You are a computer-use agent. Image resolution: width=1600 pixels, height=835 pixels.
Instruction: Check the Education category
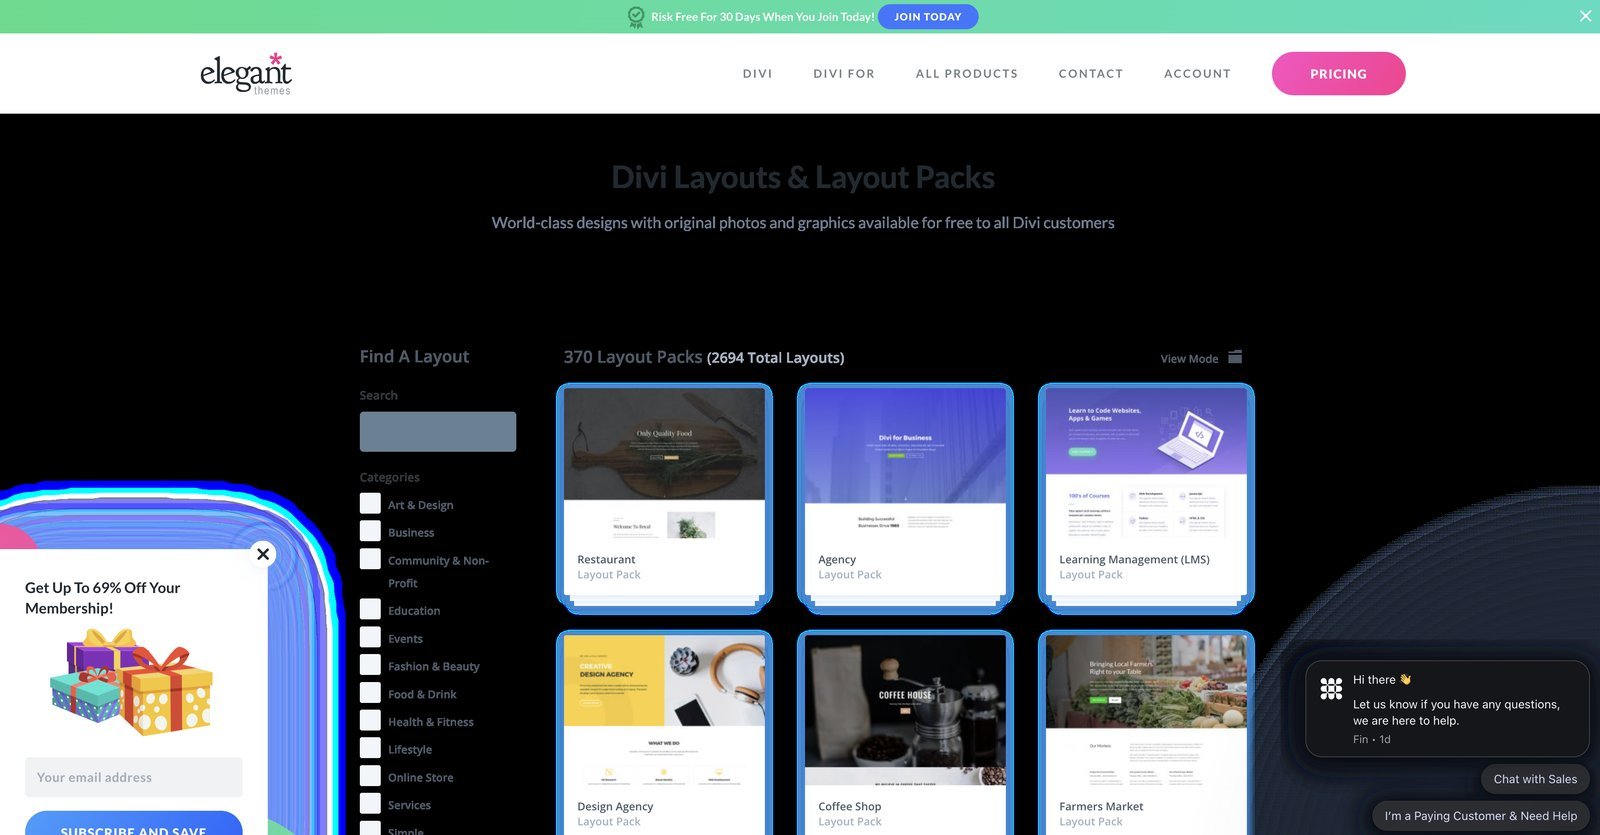coord(370,610)
